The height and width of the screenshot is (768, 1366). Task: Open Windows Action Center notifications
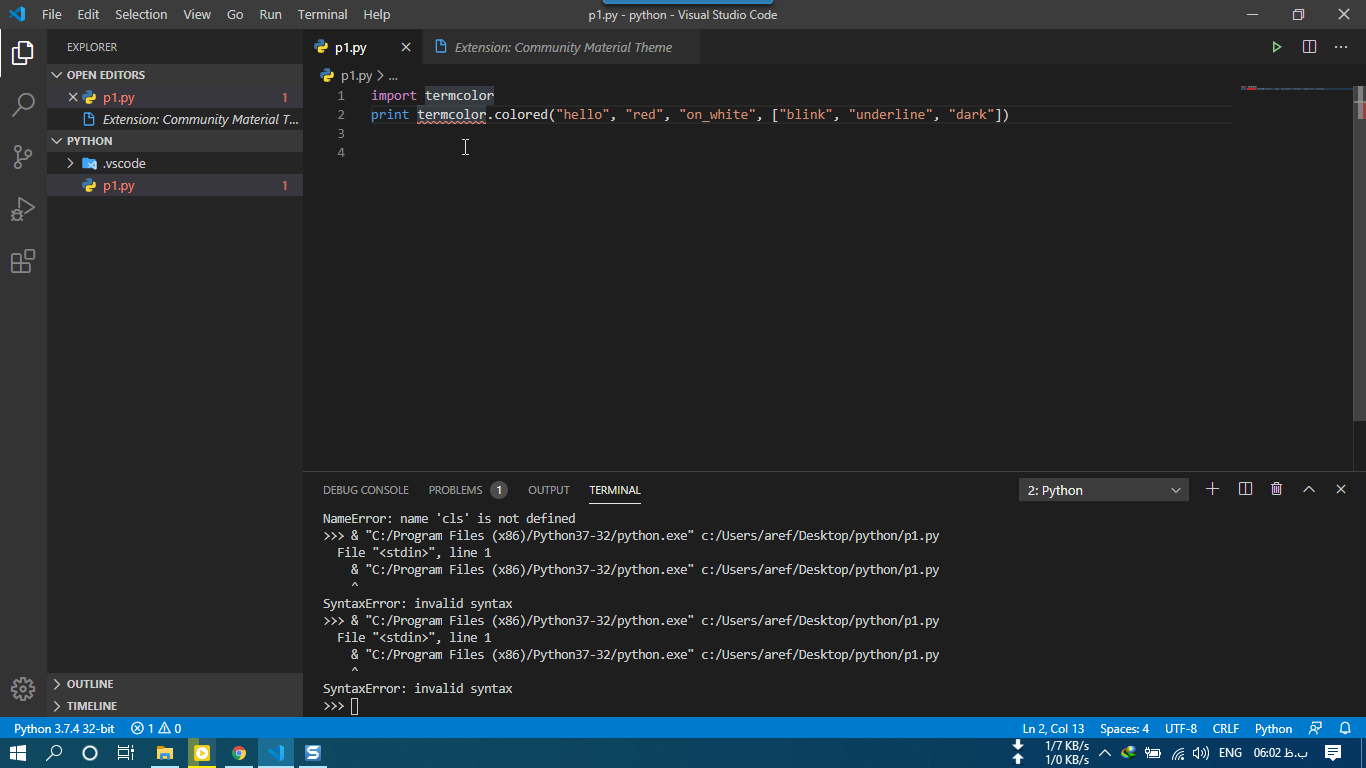tap(1333, 753)
